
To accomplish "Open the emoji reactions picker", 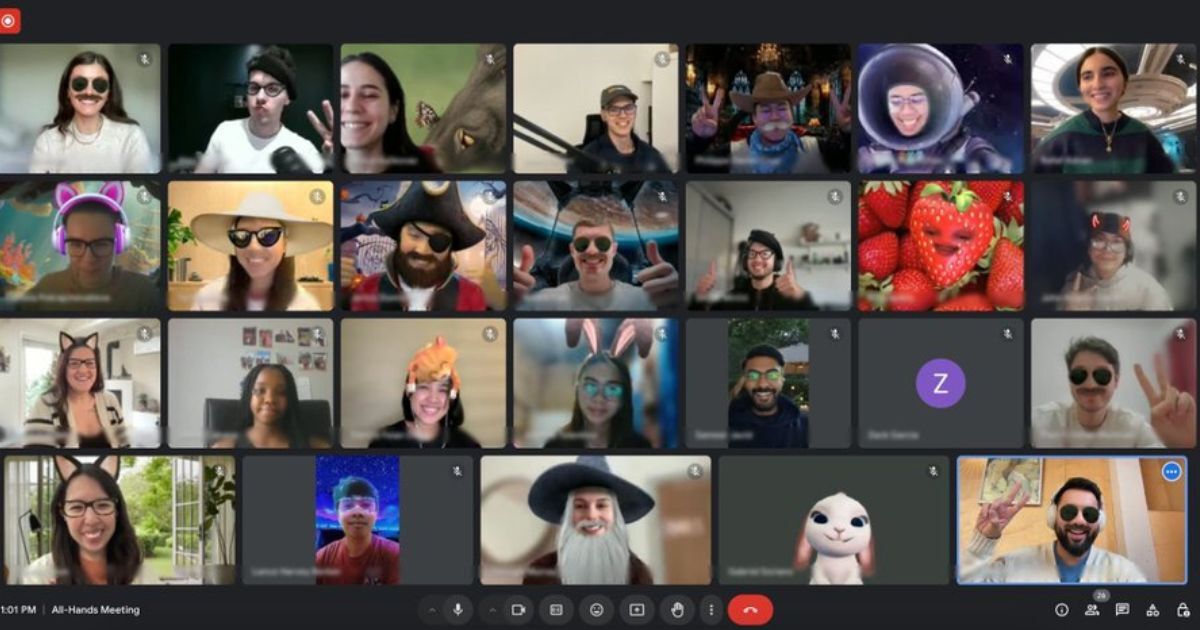I will (x=596, y=610).
